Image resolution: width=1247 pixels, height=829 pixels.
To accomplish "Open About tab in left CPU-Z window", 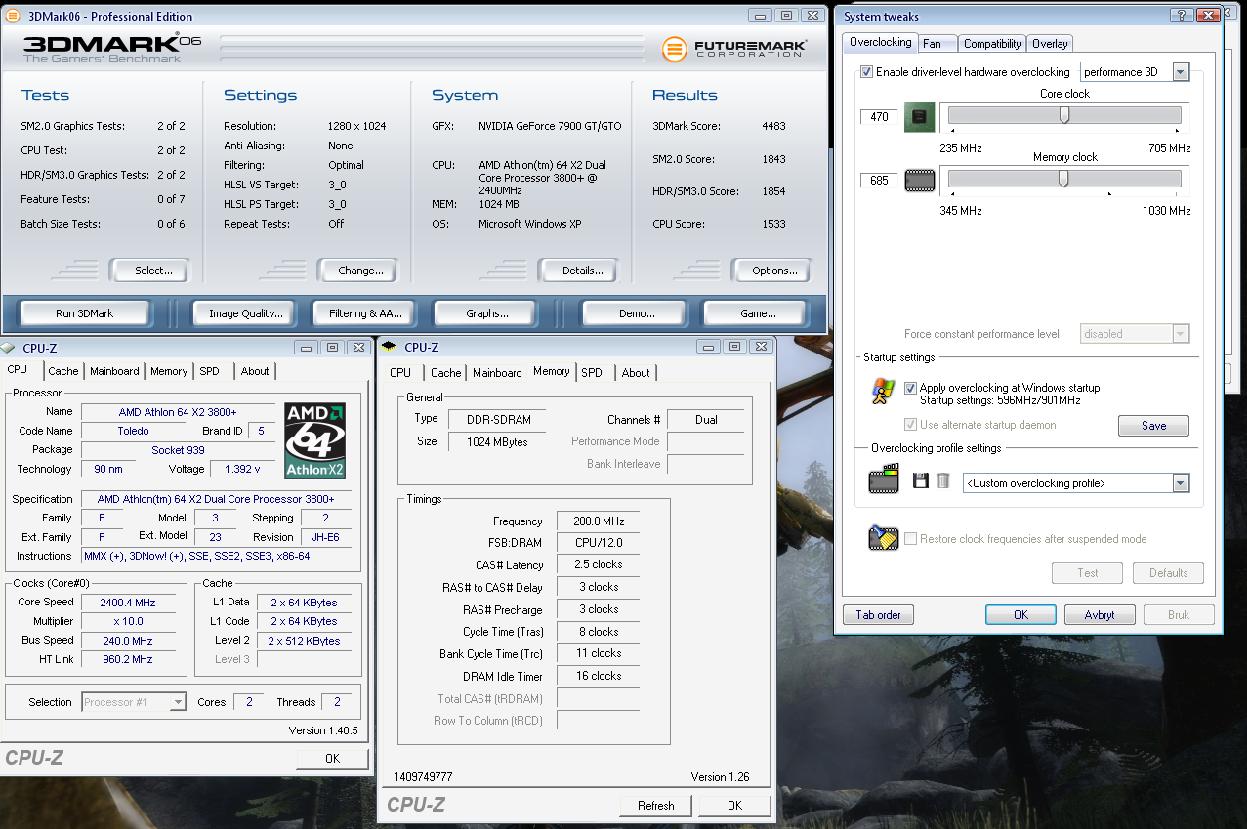I will (x=254, y=371).
